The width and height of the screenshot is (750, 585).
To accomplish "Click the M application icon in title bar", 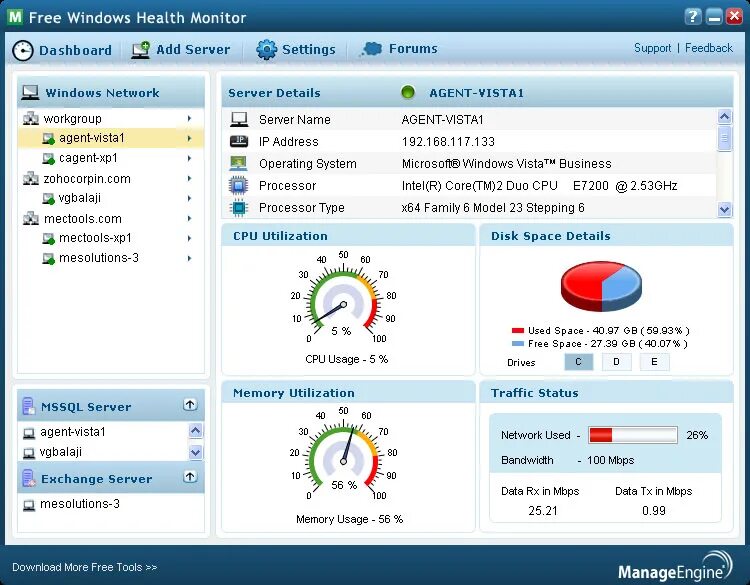I will 15,17.
